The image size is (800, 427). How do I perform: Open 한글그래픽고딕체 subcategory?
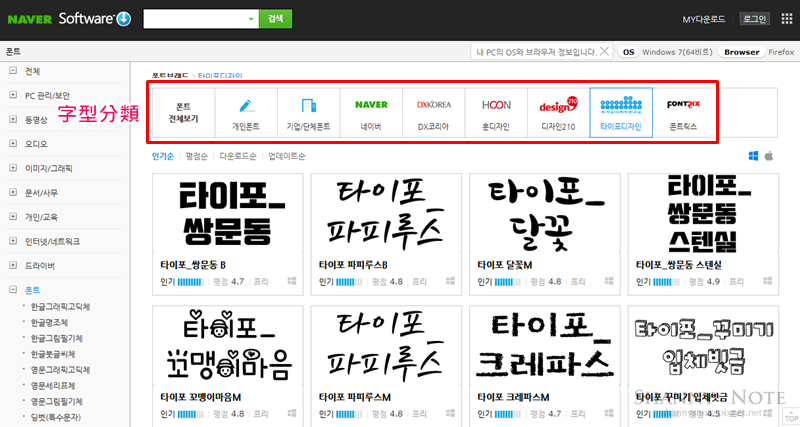click(60, 307)
